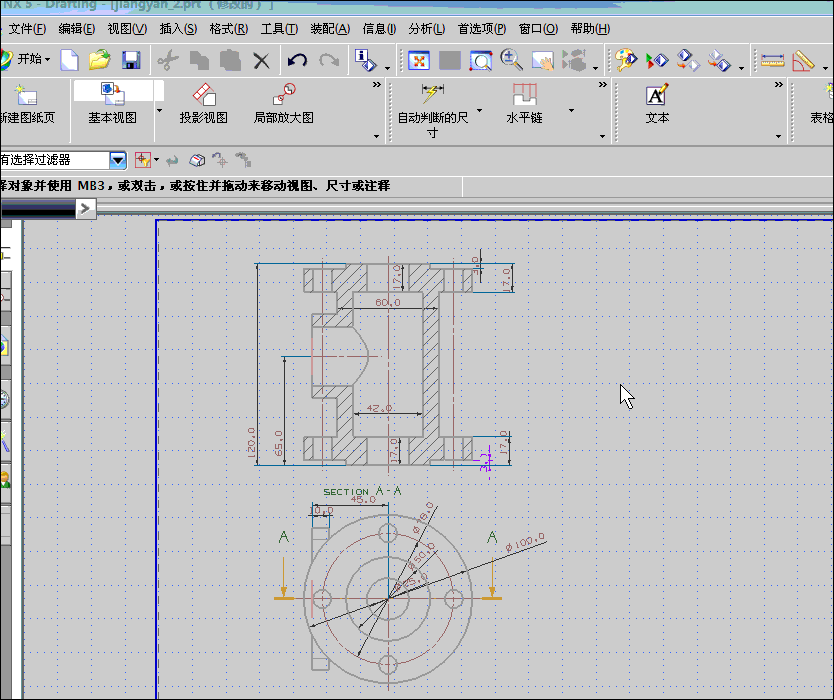
Task: Click the SECTION A-A view label
Action: coord(362,491)
